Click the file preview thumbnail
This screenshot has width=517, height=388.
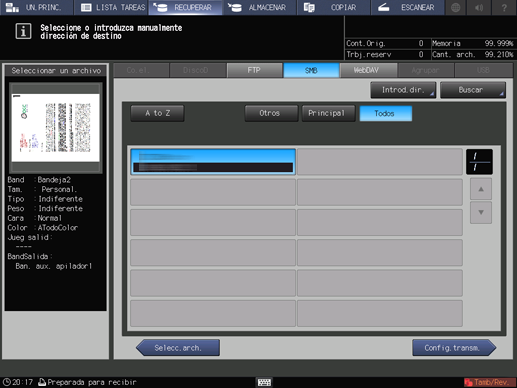click(x=56, y=128)
